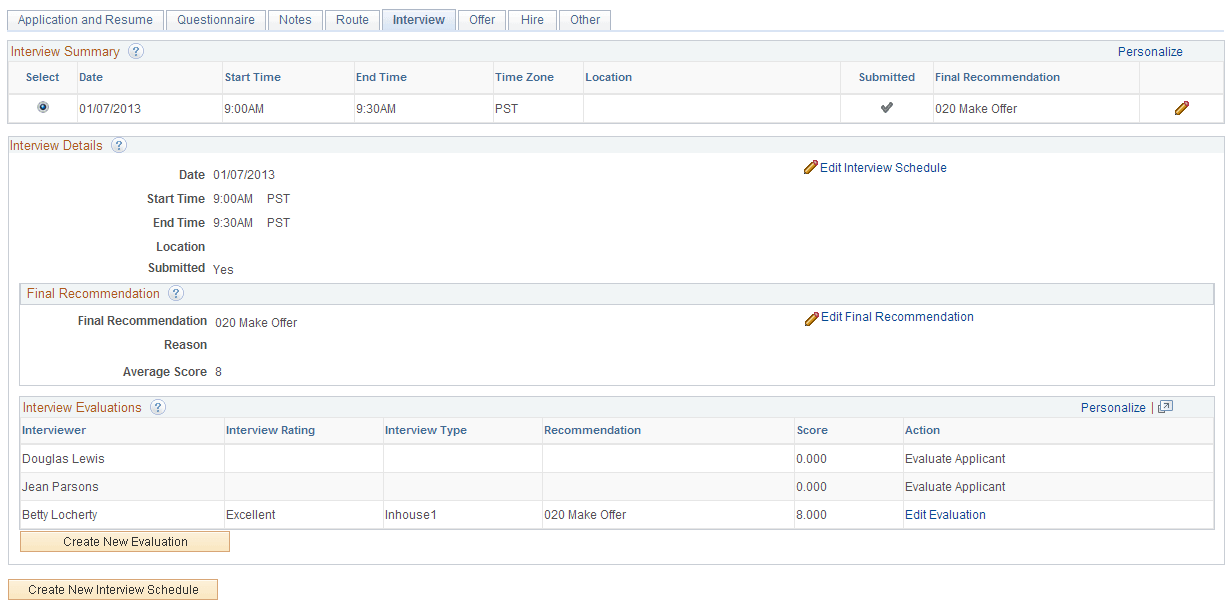
Task: Go to the Application and Resume tab
Action: [85, 19]
